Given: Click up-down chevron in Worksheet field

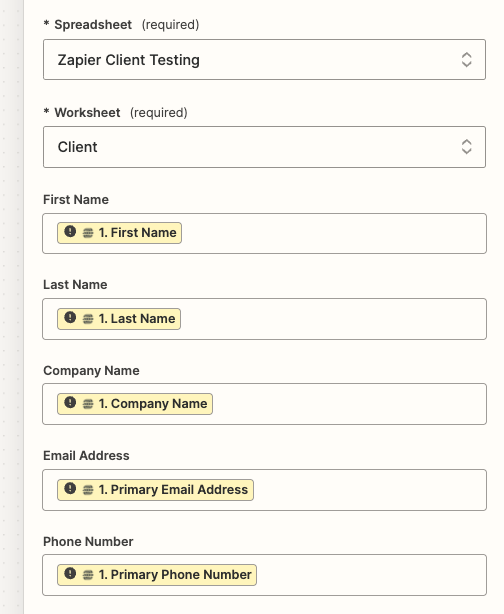Looking at the screenshot, I should [x=466, y=147].
